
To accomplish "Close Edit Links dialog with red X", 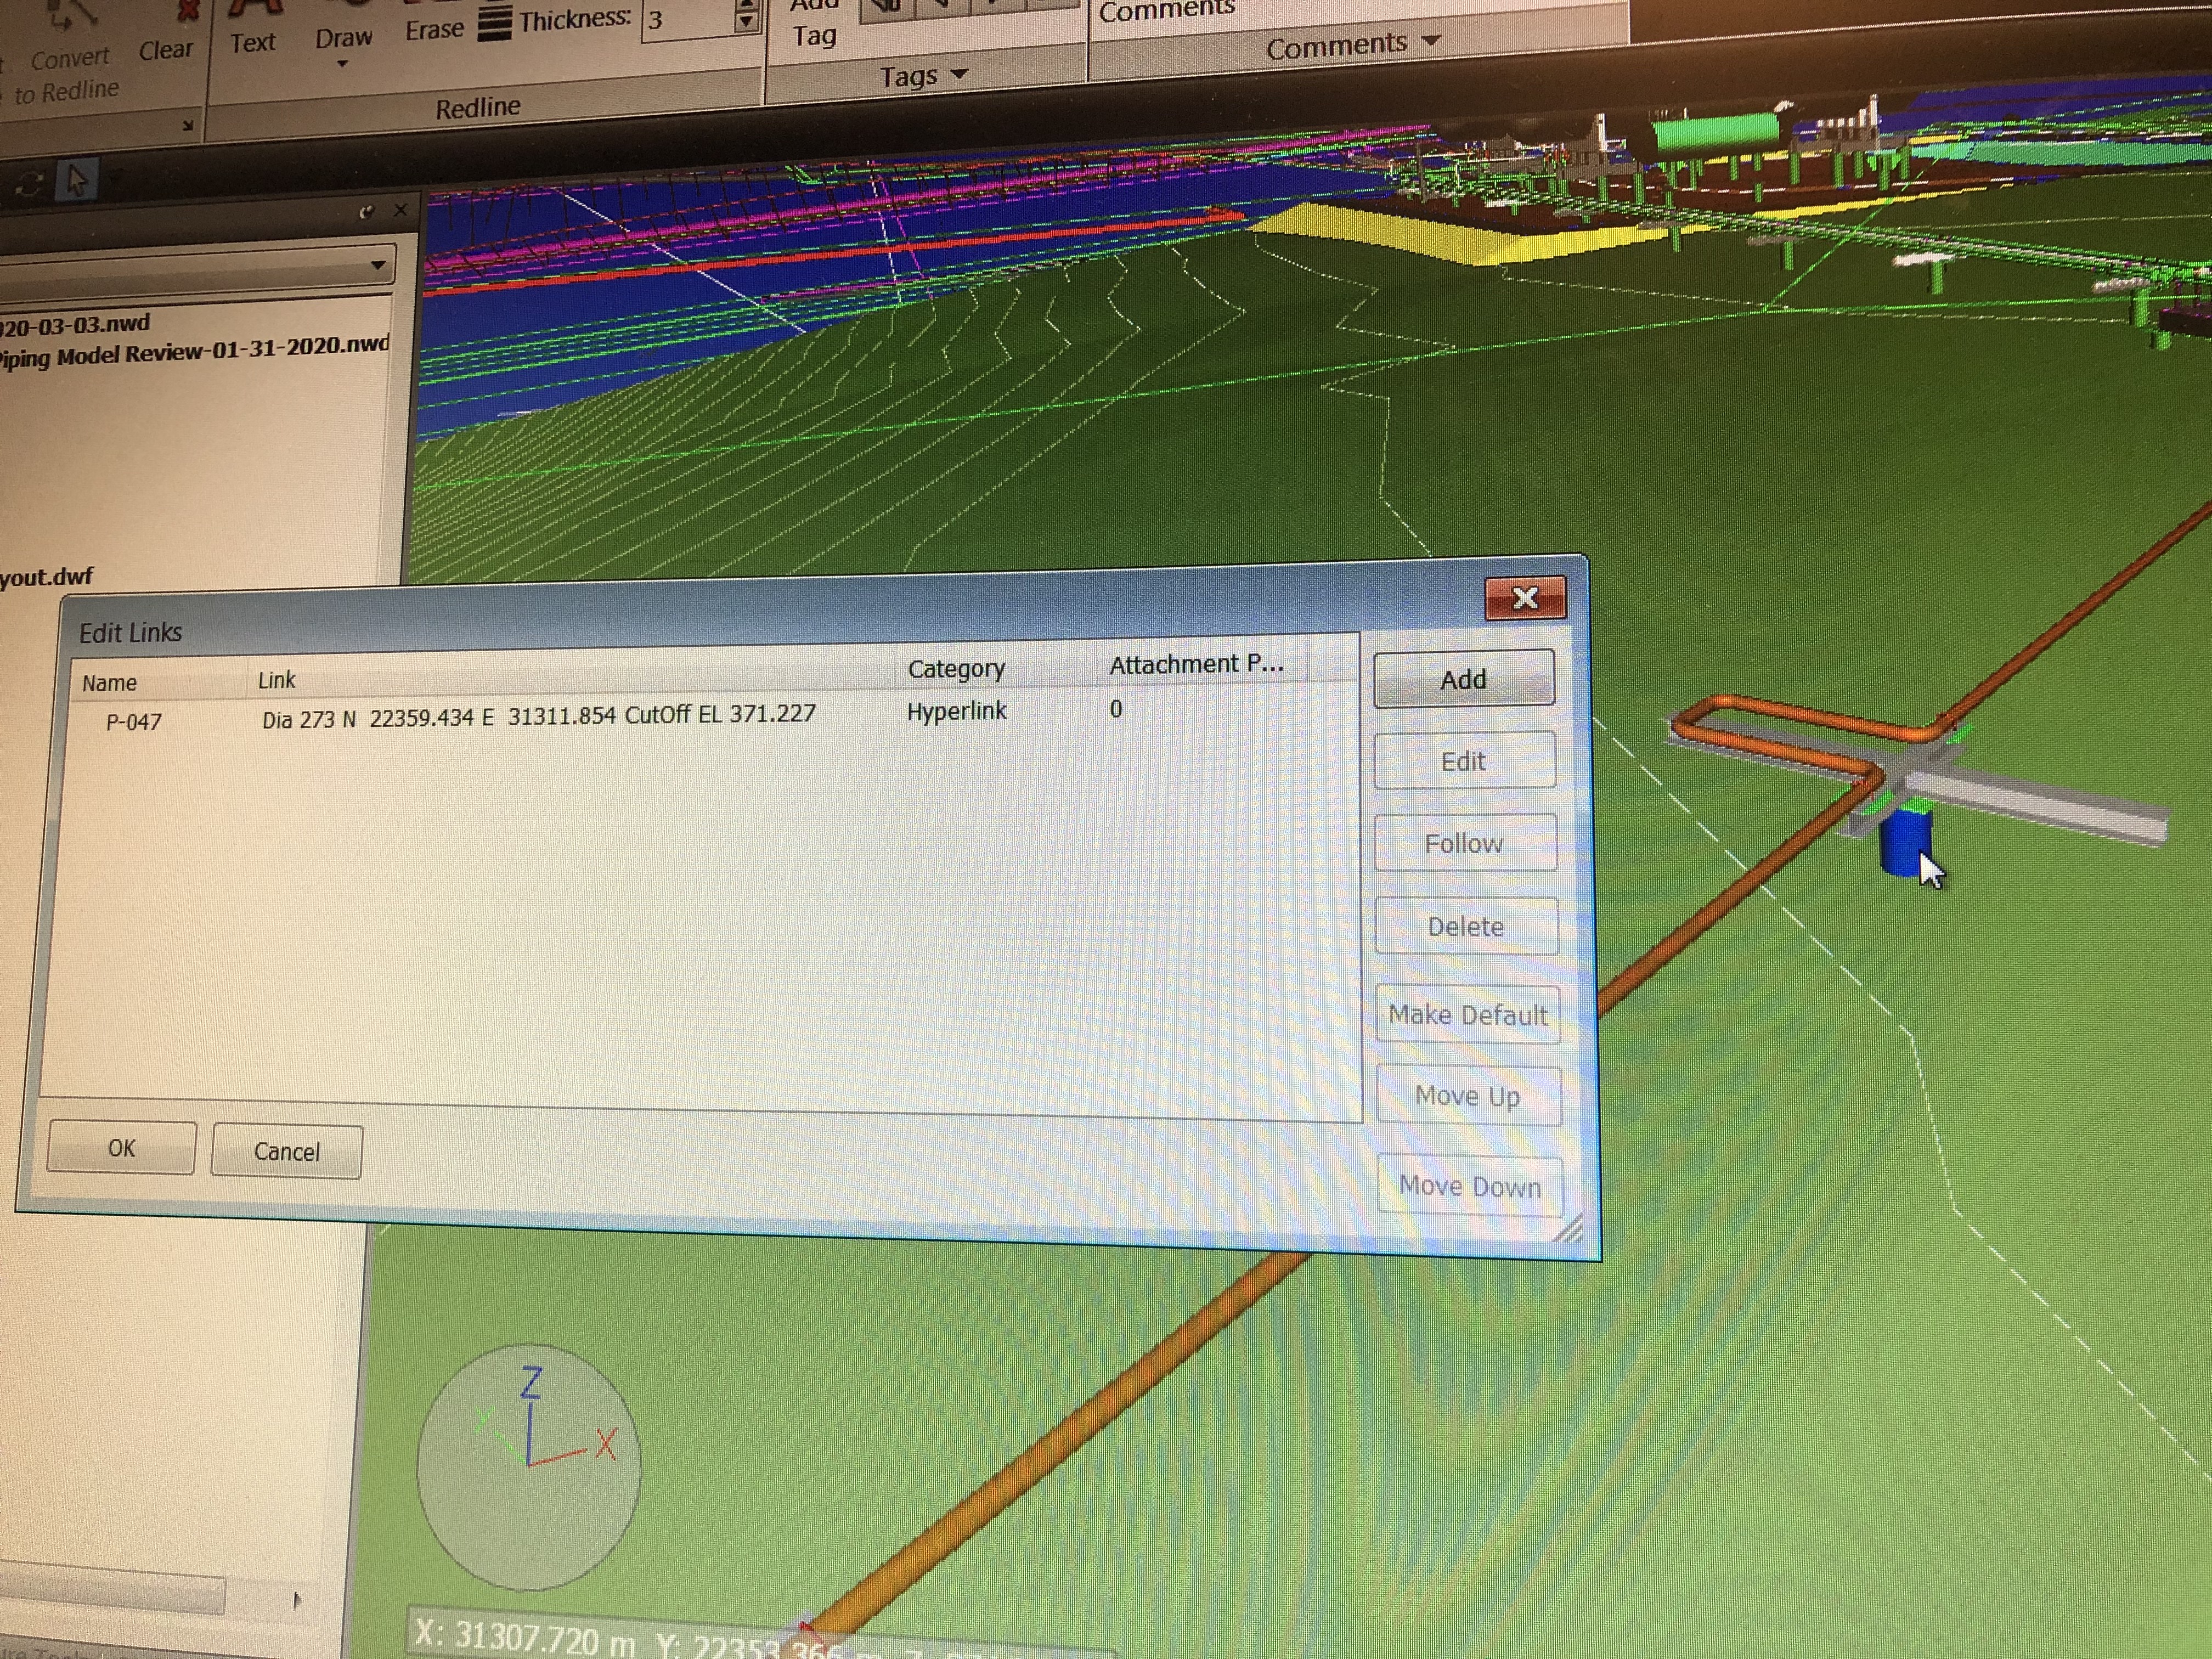I will point(1525,598).
